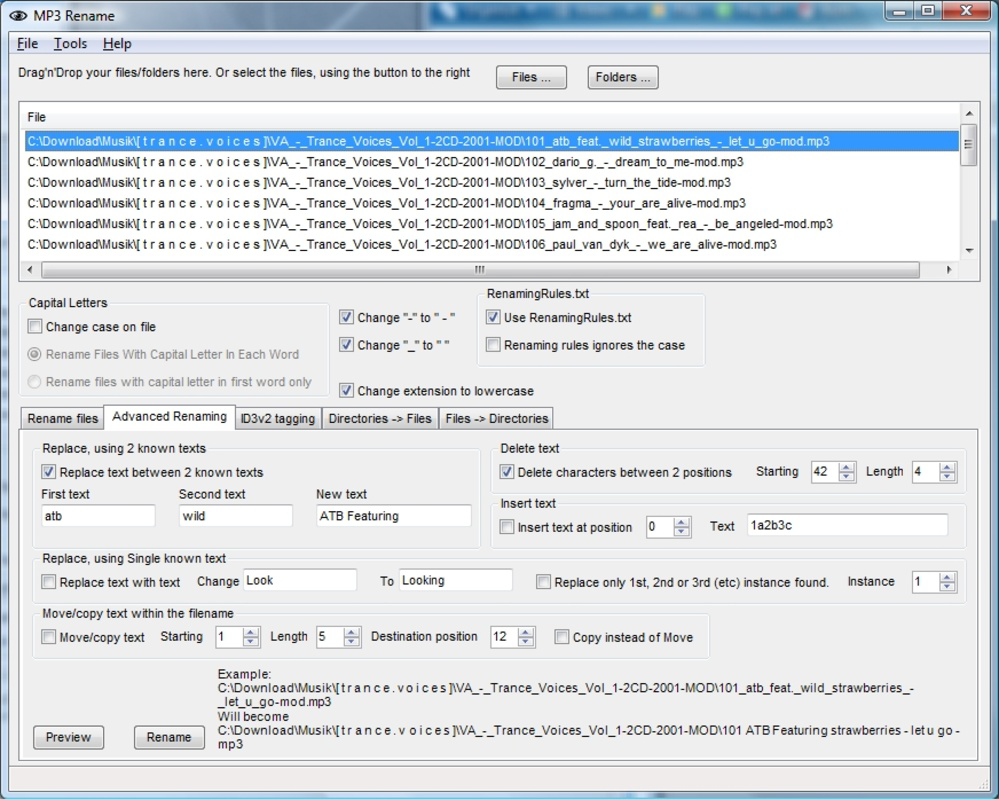Uncheck Use RenamingRules.txt

pyautogui.click(x=492, y=317)
